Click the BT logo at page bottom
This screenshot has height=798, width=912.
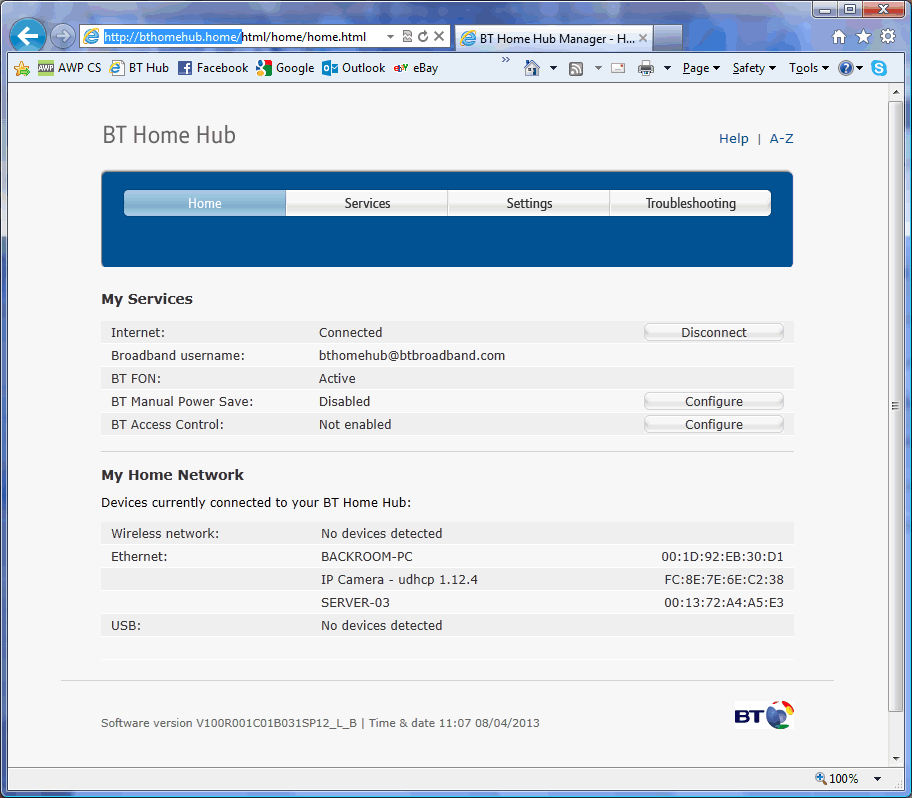point(764,715)
